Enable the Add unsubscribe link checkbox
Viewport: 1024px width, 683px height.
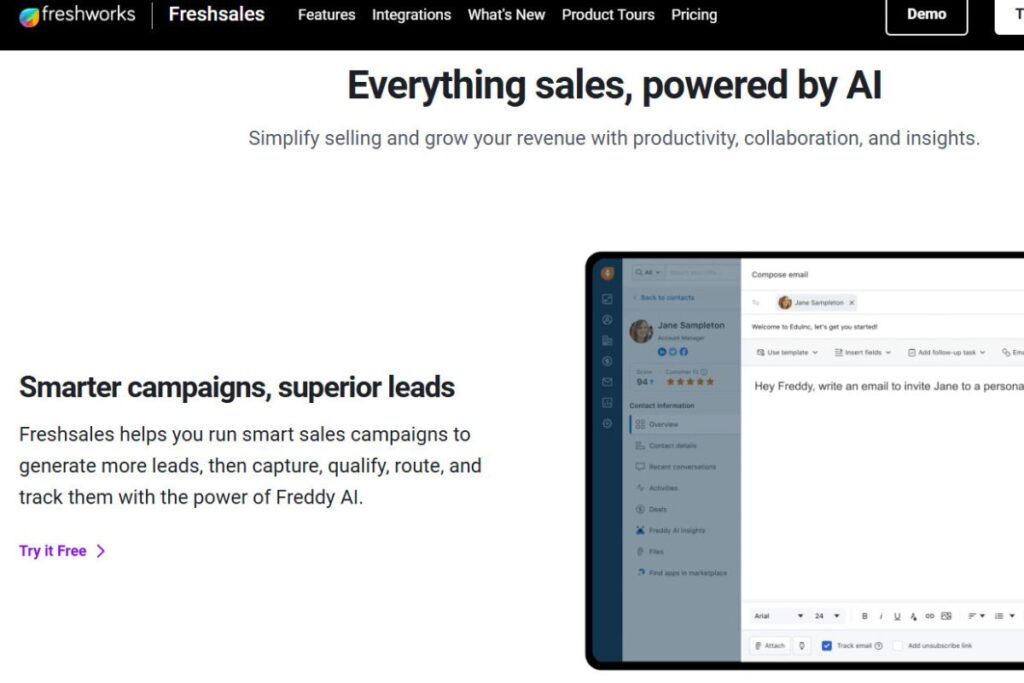[x=898, y=646]
